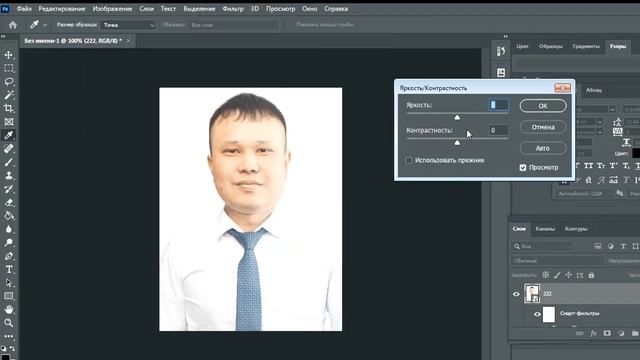The height and width of the screenshot is (360, 640).
Task: Open the Sample layers dropdown in options bar
Action: coord(234,25)
